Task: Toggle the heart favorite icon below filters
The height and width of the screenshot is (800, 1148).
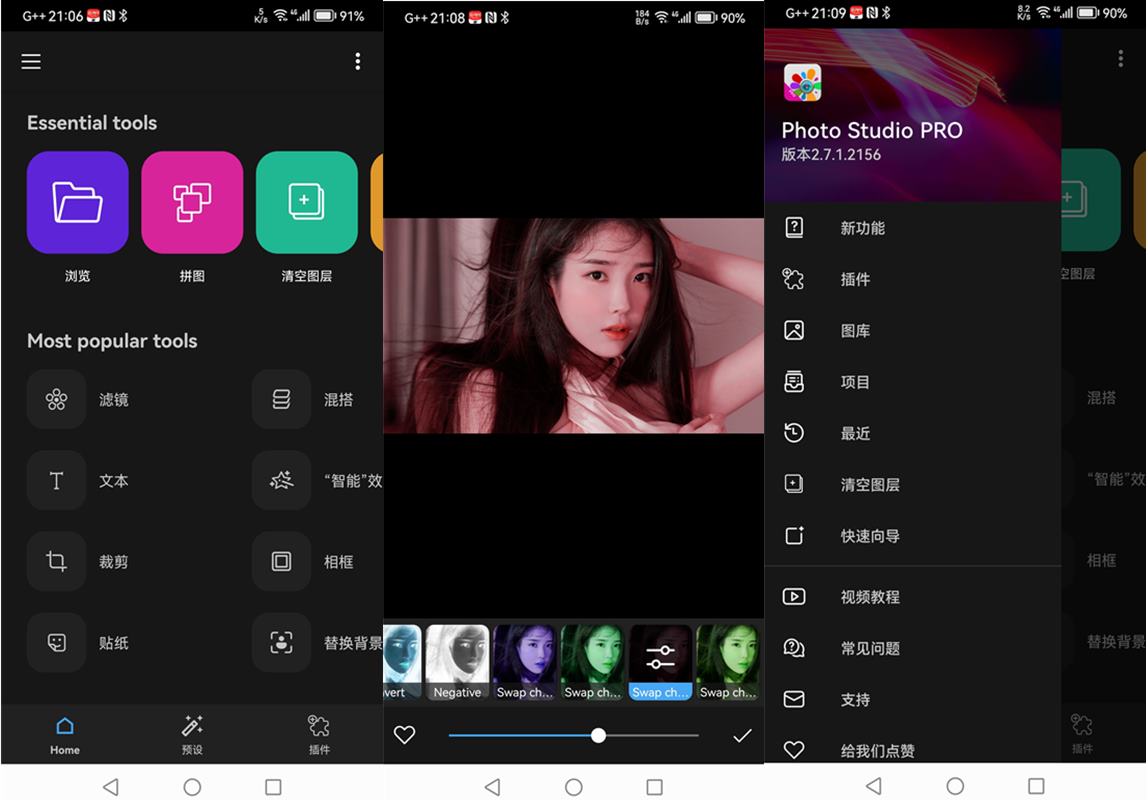Action: 404,735
